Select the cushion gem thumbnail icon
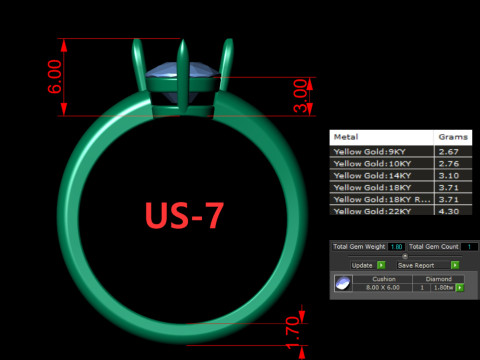The width and height of the screenshot is (480, 360). (x=343, y=283)
